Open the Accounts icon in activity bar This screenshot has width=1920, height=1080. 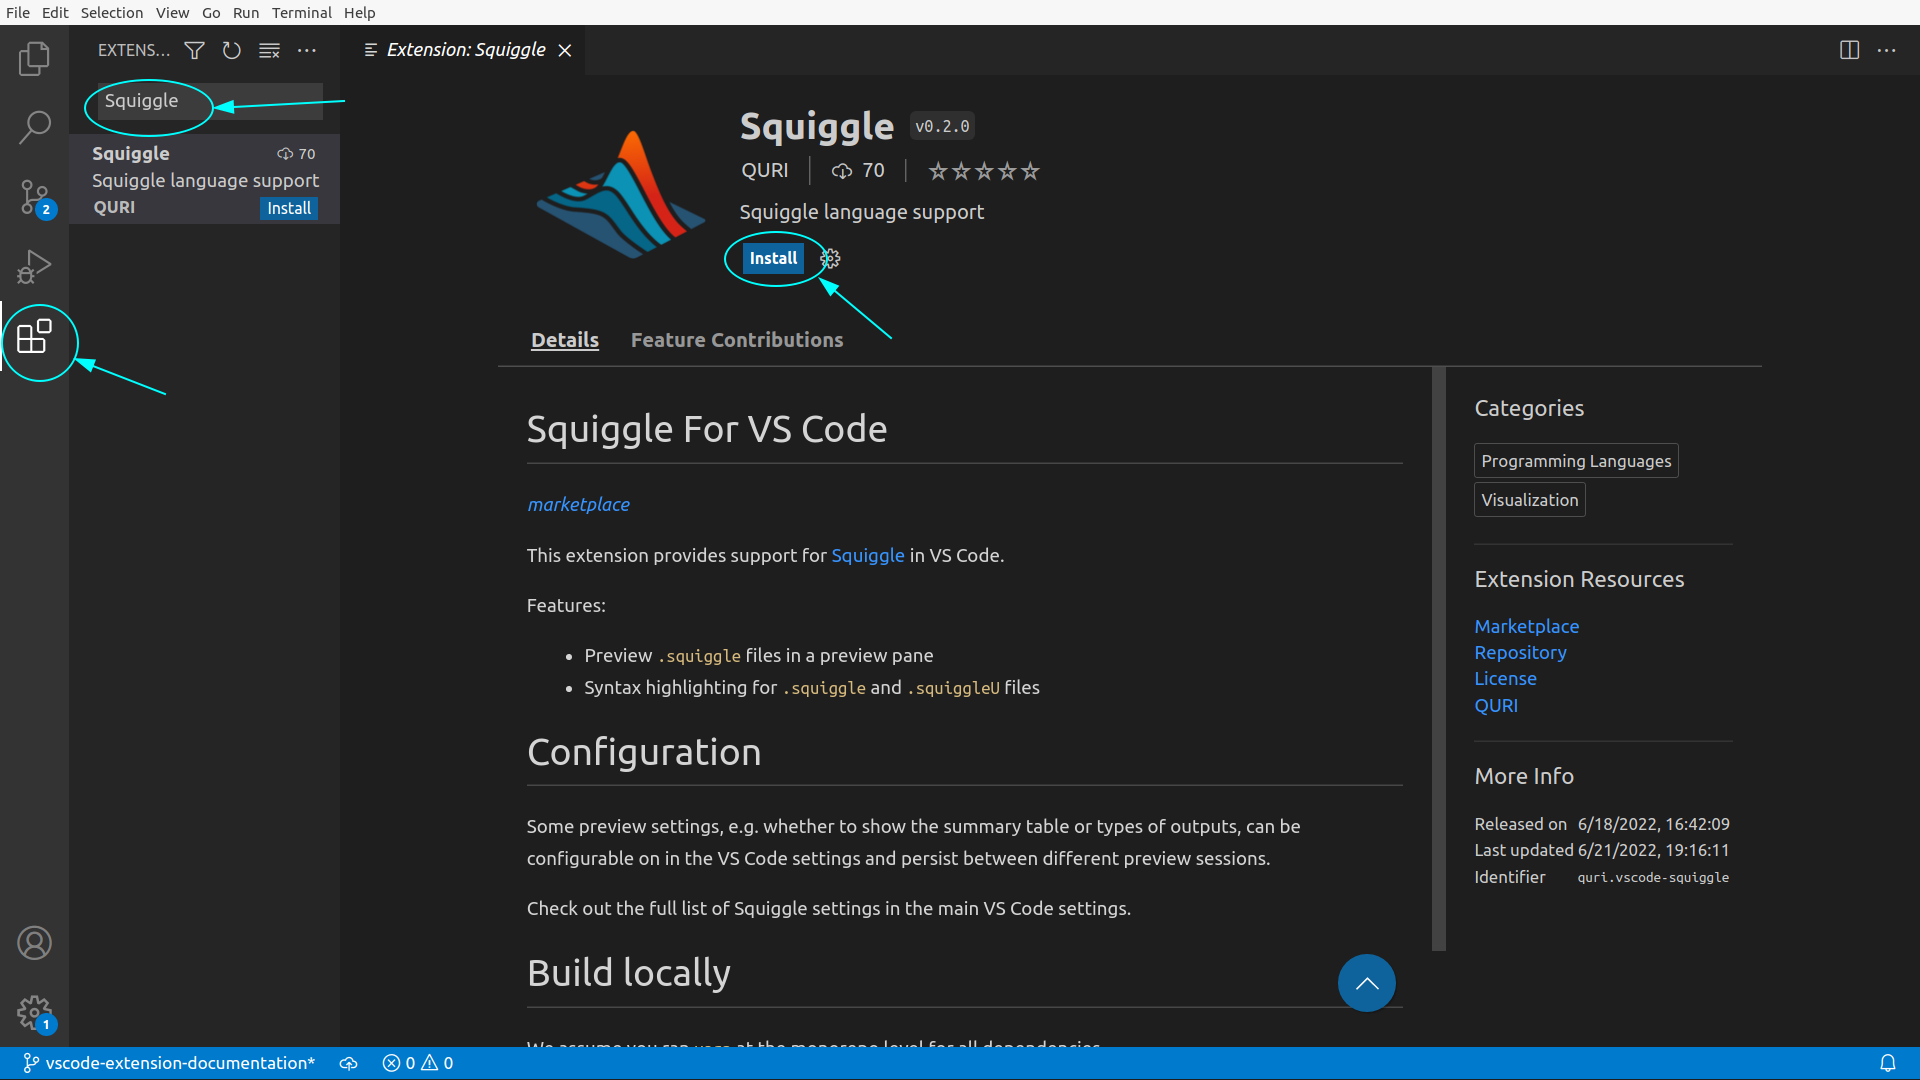click(34, 943)
